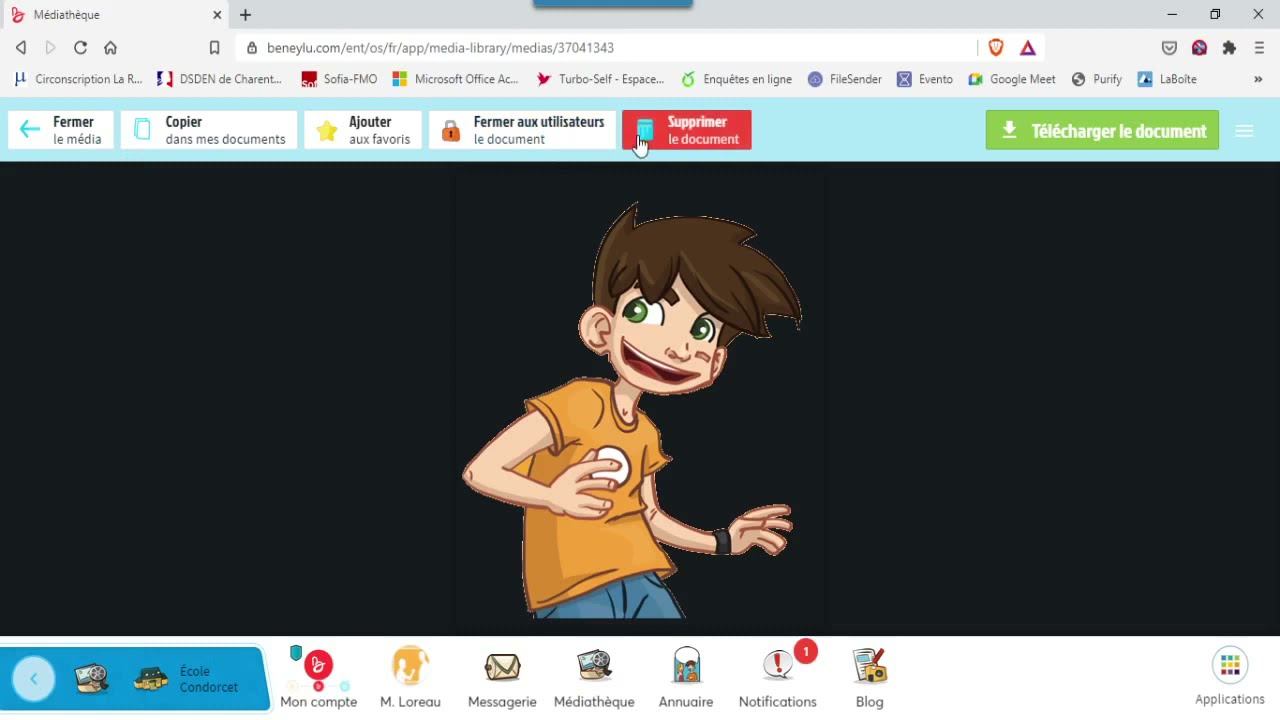Open the Blog app
The image size is (1280, 720).
tap(870, 678)
